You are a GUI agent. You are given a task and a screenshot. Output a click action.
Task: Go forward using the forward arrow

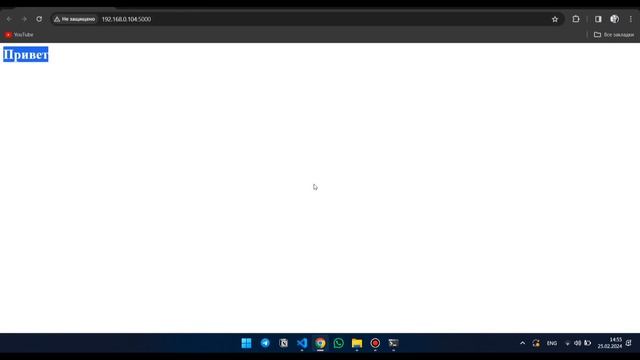point(24,19)
